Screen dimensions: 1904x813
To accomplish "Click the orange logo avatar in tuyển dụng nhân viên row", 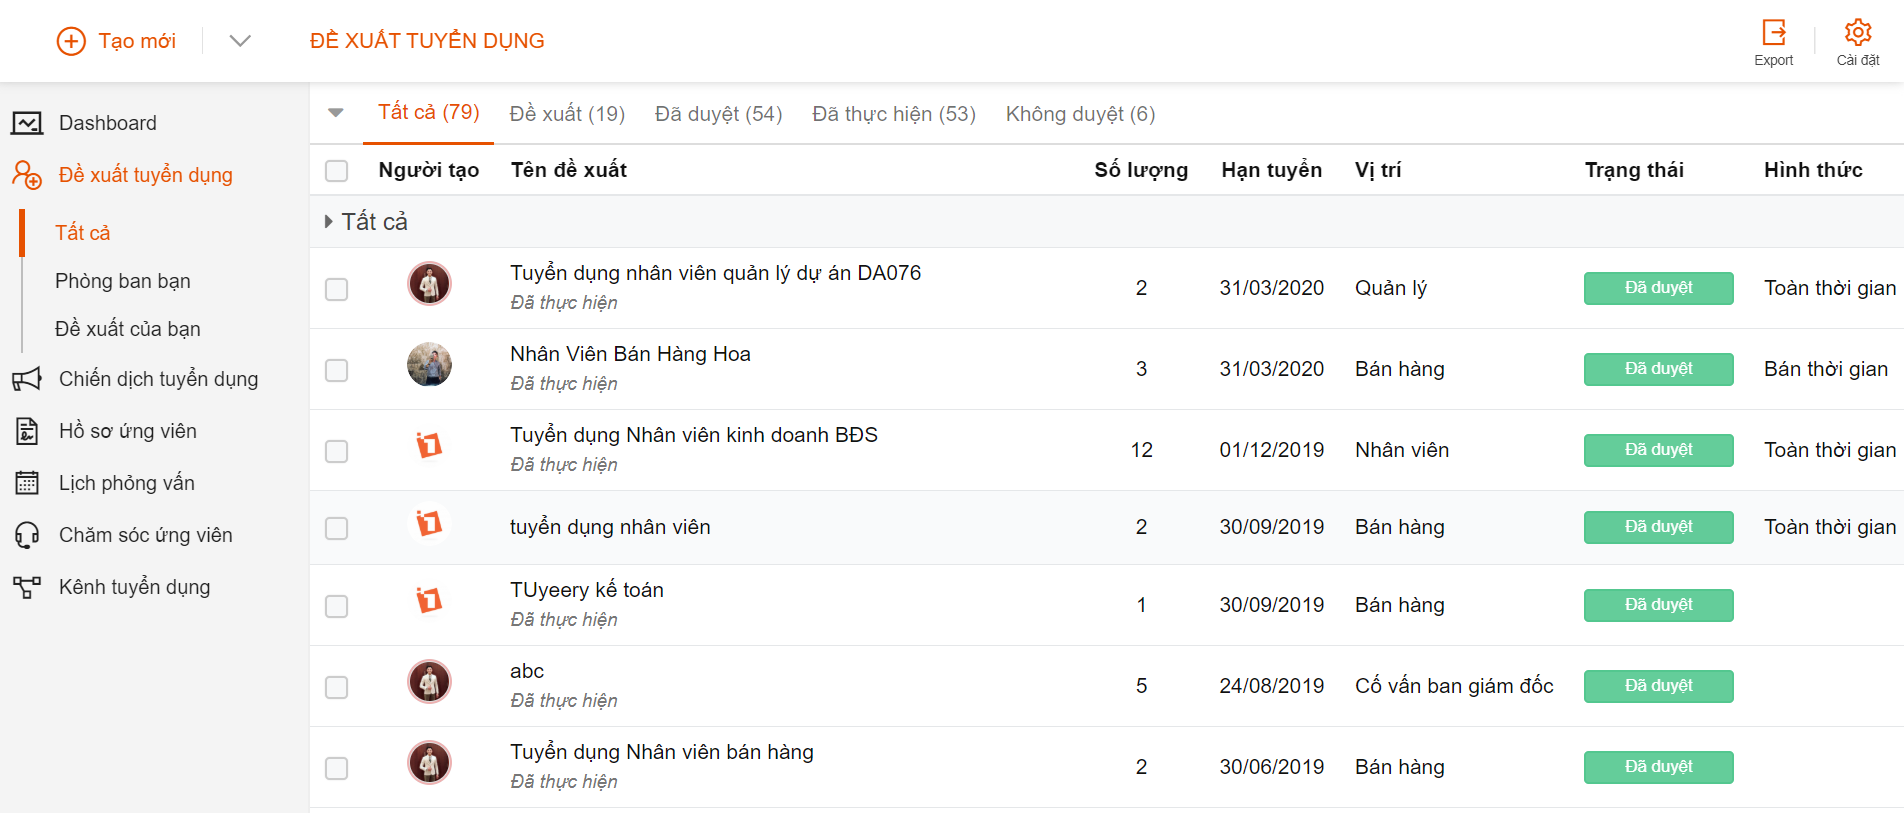I will pyautogui.click(x=429, y=522).
